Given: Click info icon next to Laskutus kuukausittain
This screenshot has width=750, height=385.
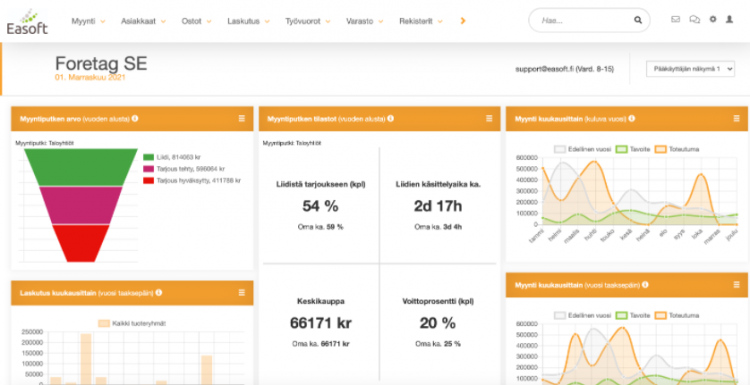Looking at the screenshot, I should point(158,292).
